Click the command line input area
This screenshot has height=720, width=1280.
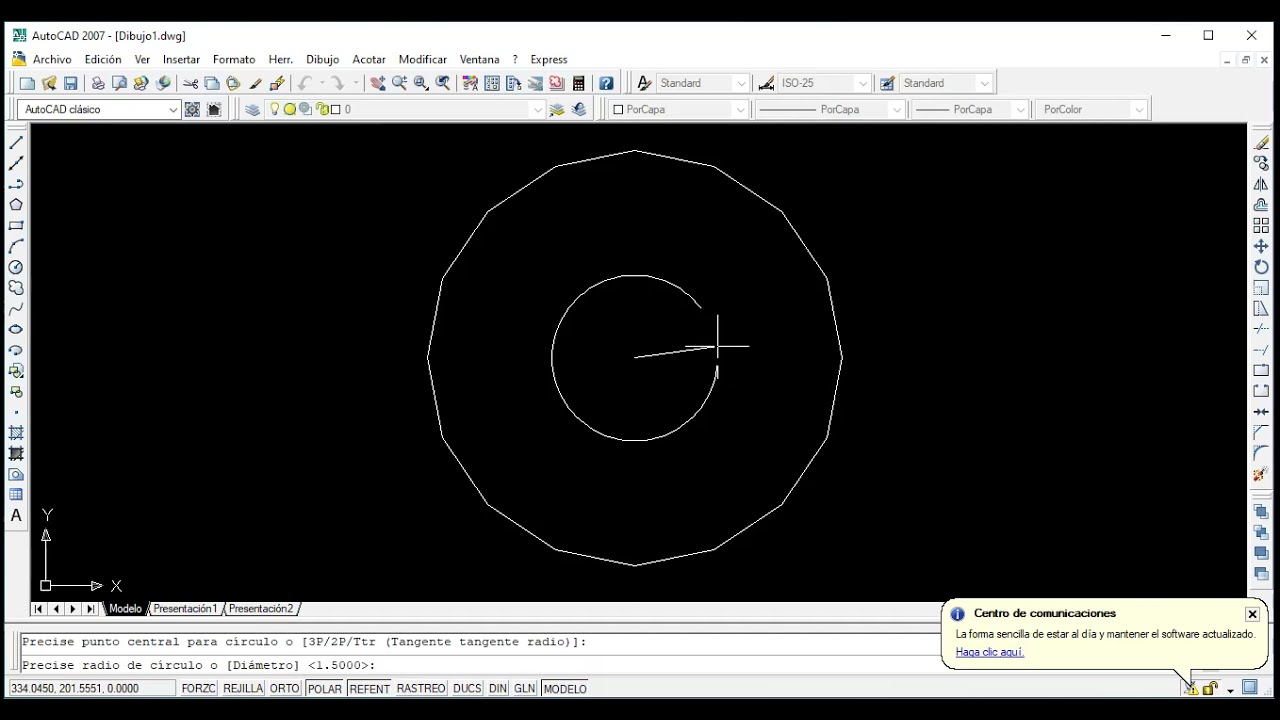[480, 665]
